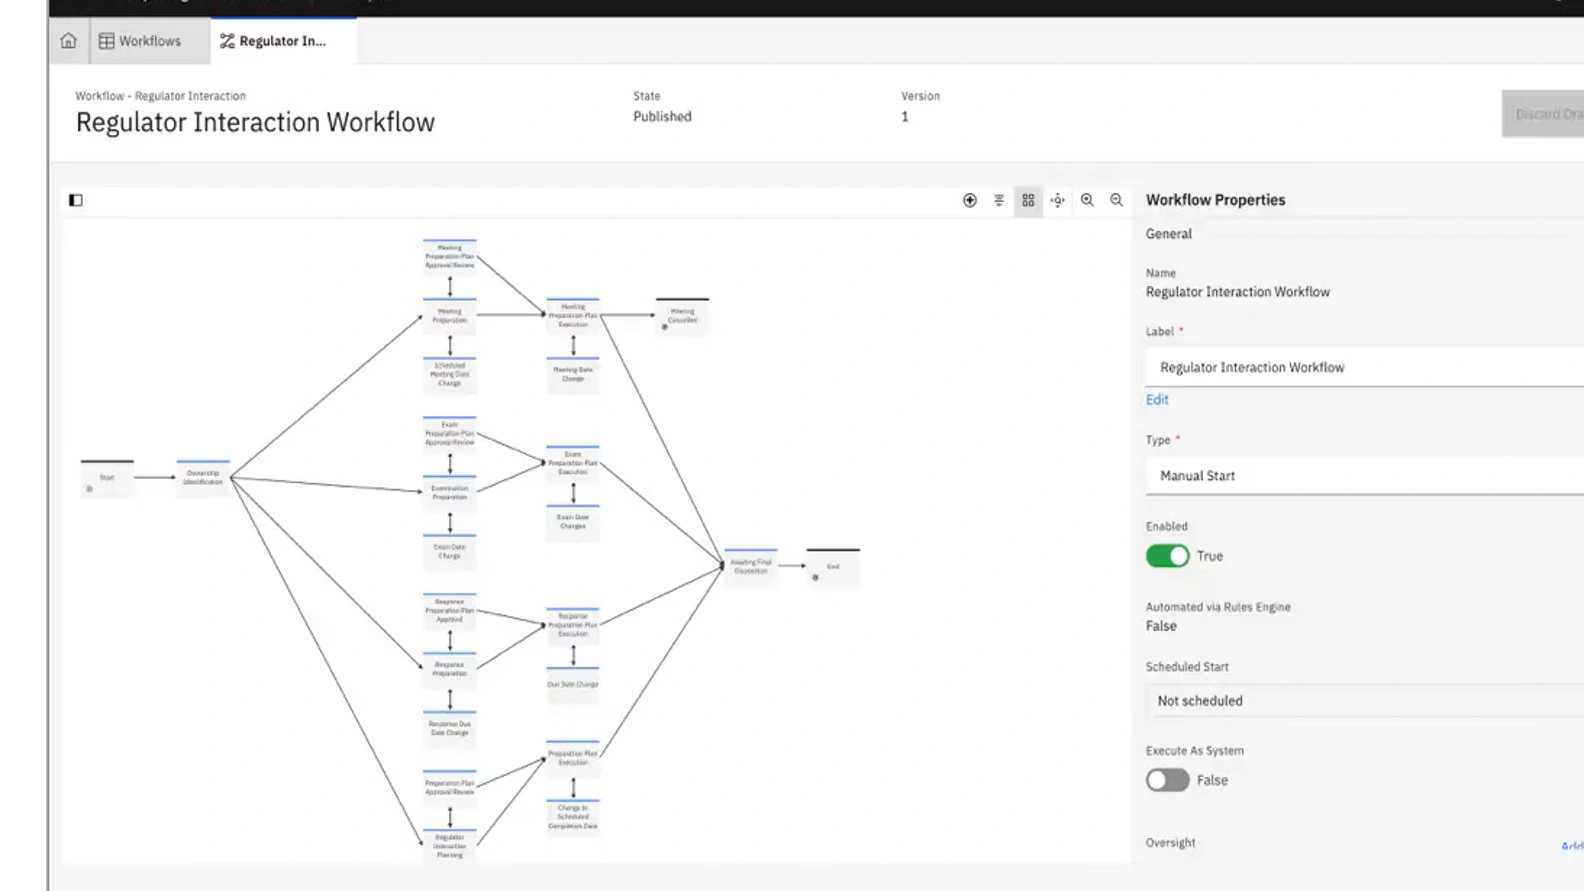Click the Discard Draft button
This screenshot has height=891, width=1584.
pos(1545,114)
